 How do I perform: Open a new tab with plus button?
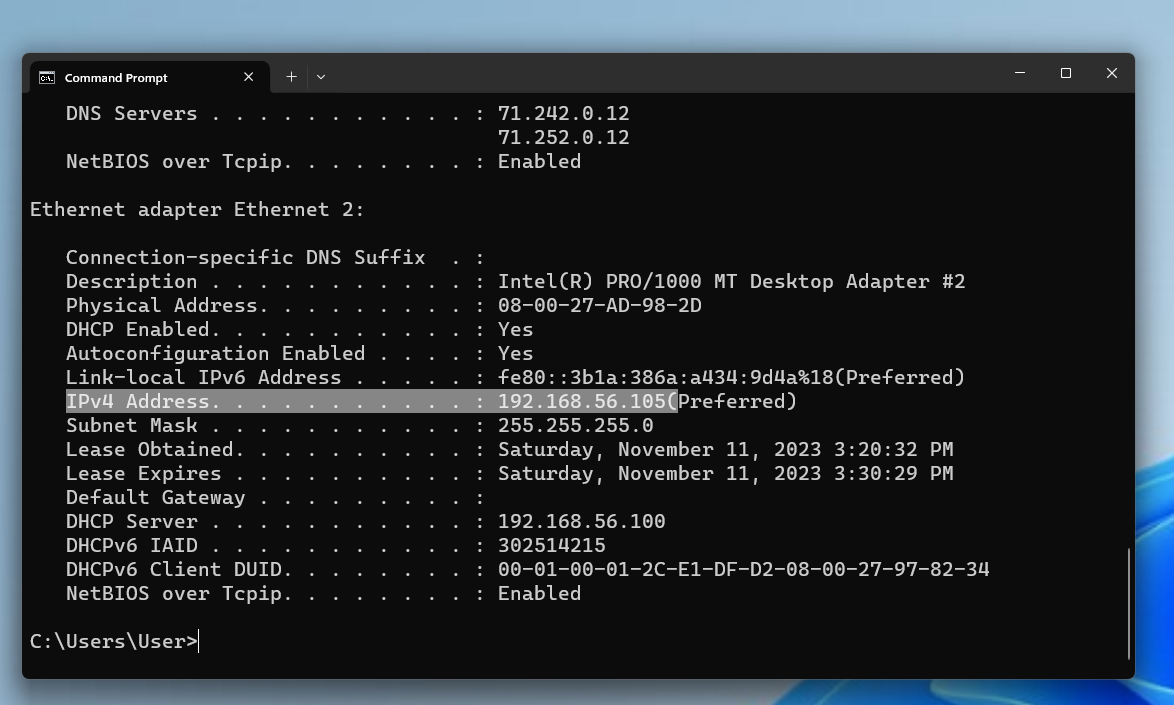coord(291,76)
